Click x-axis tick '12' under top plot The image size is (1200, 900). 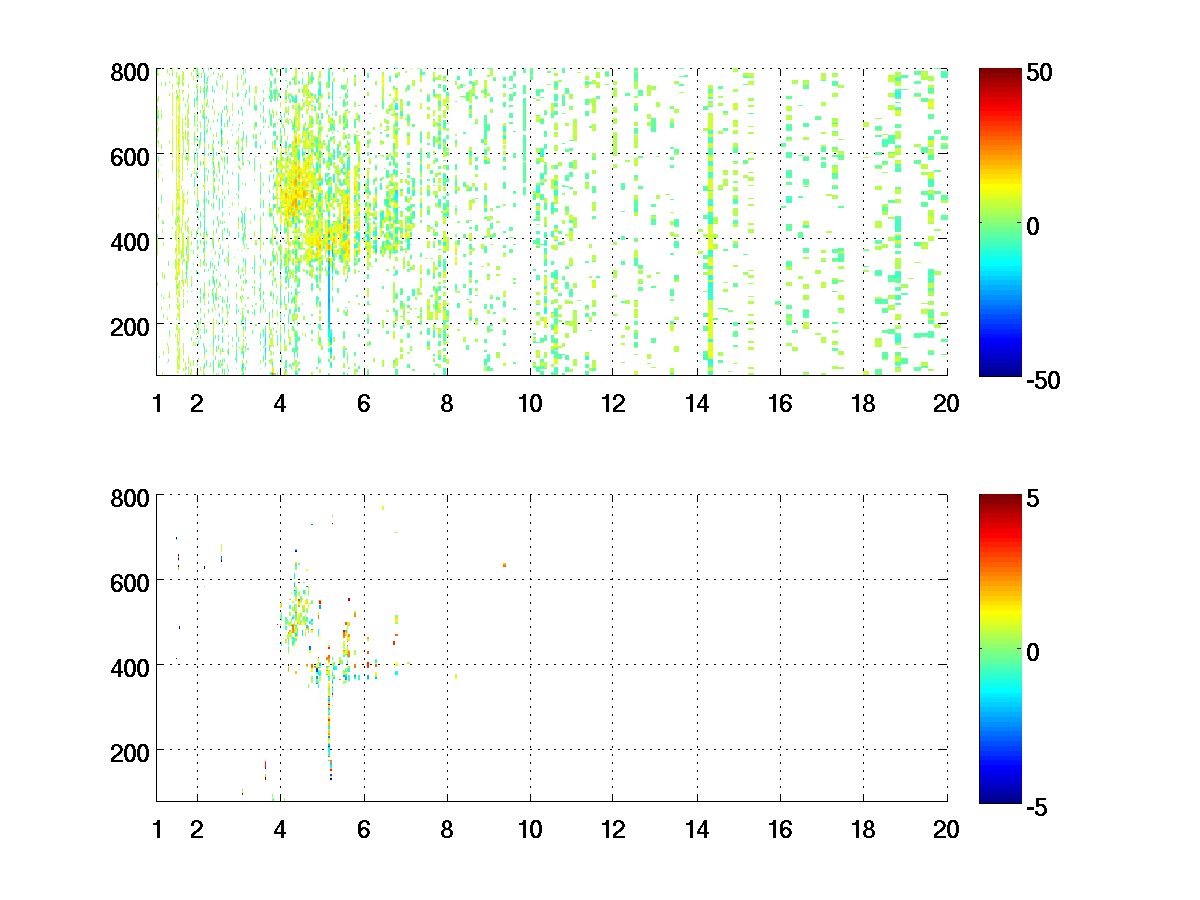tap(613, 404)
